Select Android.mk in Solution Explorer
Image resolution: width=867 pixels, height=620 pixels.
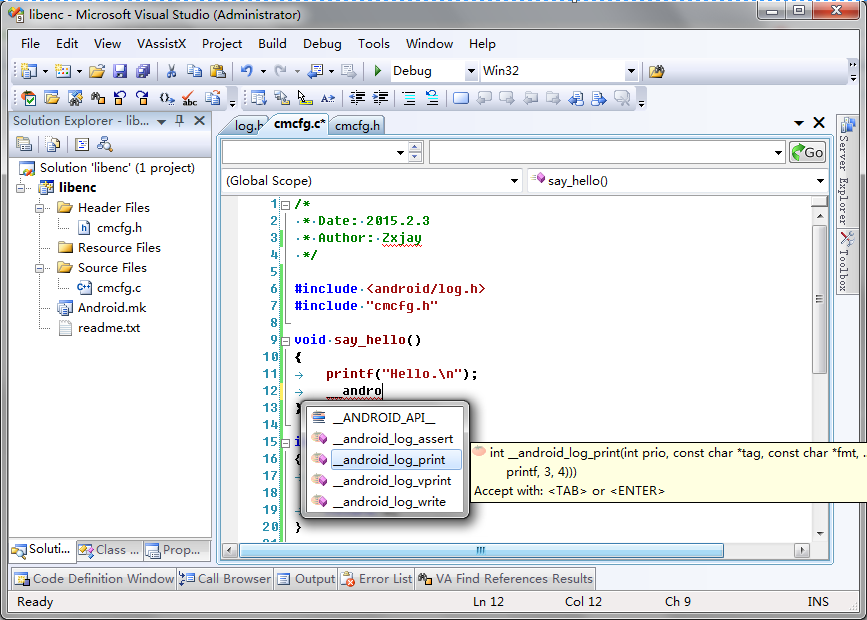112,308
